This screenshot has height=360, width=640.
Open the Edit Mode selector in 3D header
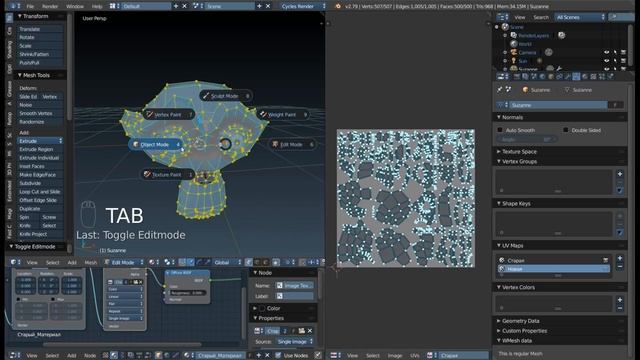click(x=124, y=262)
